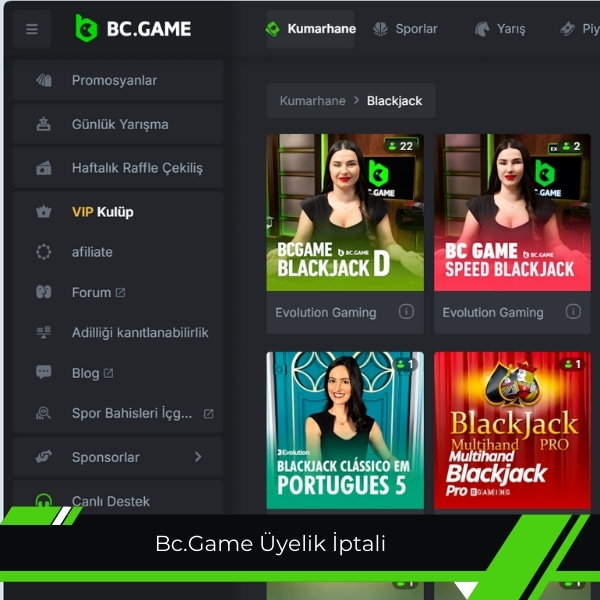
Task: Click the VIP Kulüp crown icon
Action: 44,212
